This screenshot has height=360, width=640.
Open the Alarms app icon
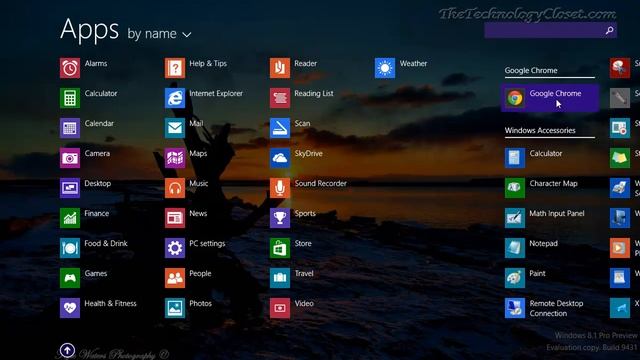tap(70, 68)
